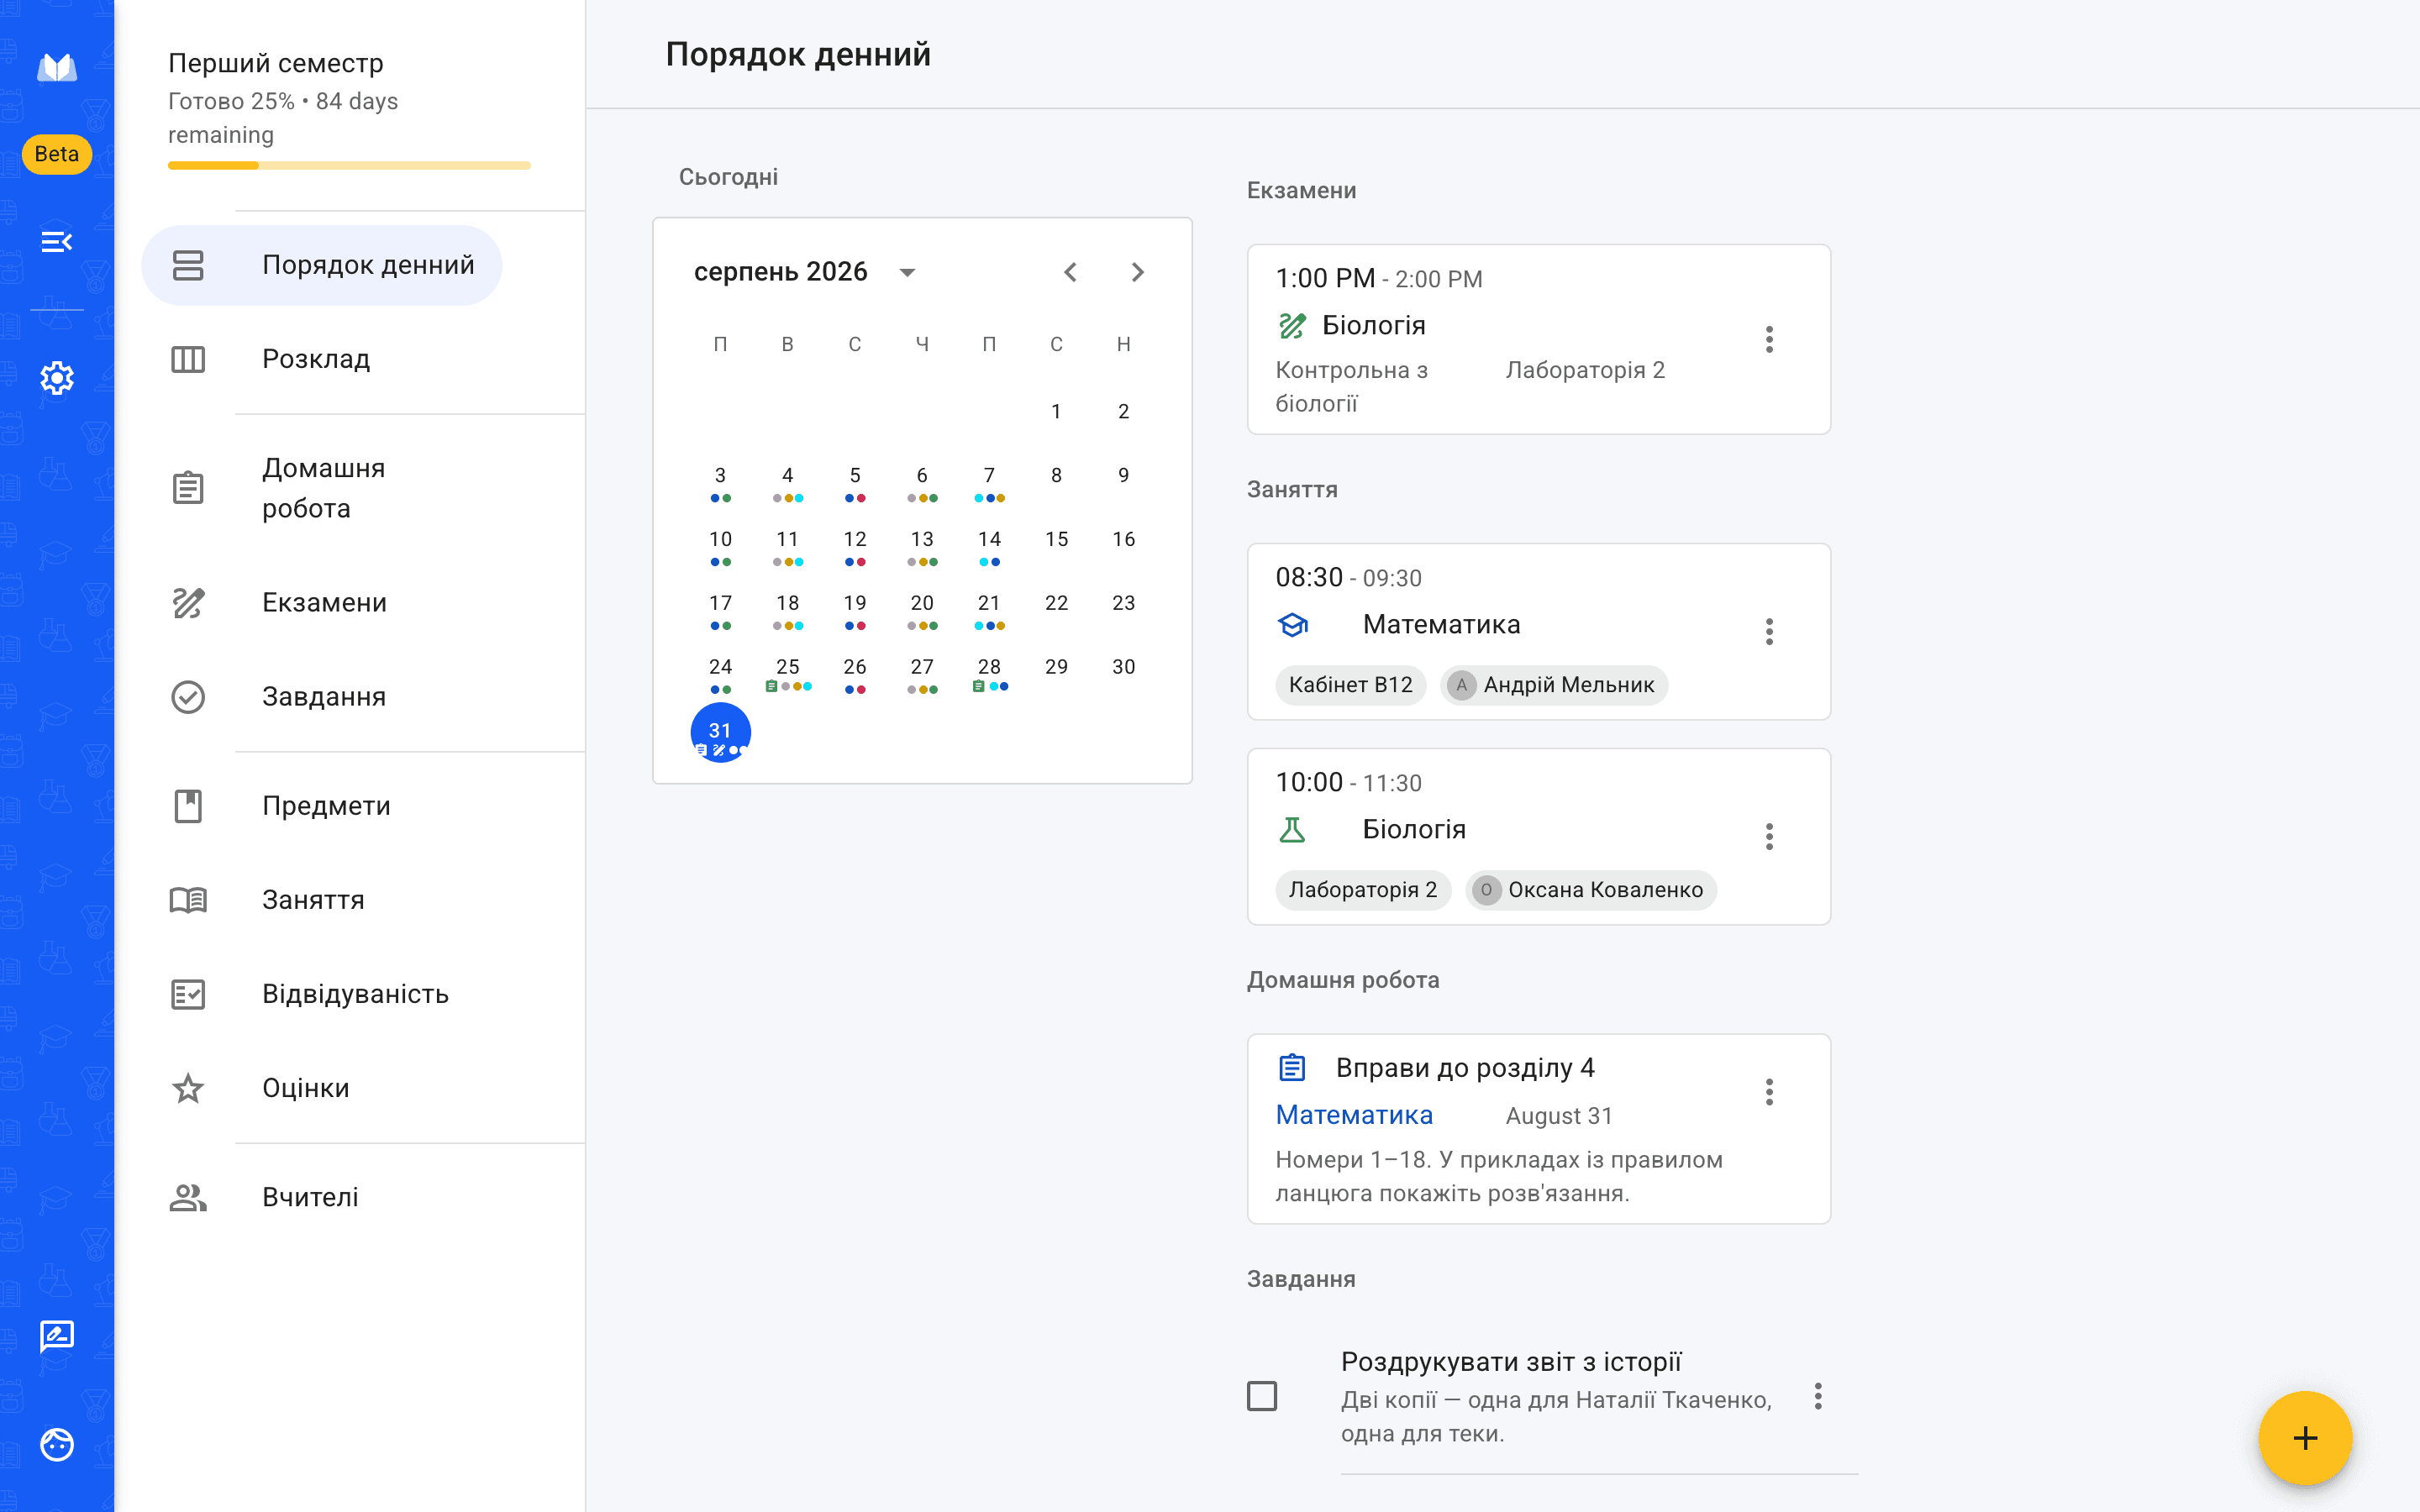Open Порядок денний in sidebar
Viewport: 2420px width, 1512px height.
[321, 265]
